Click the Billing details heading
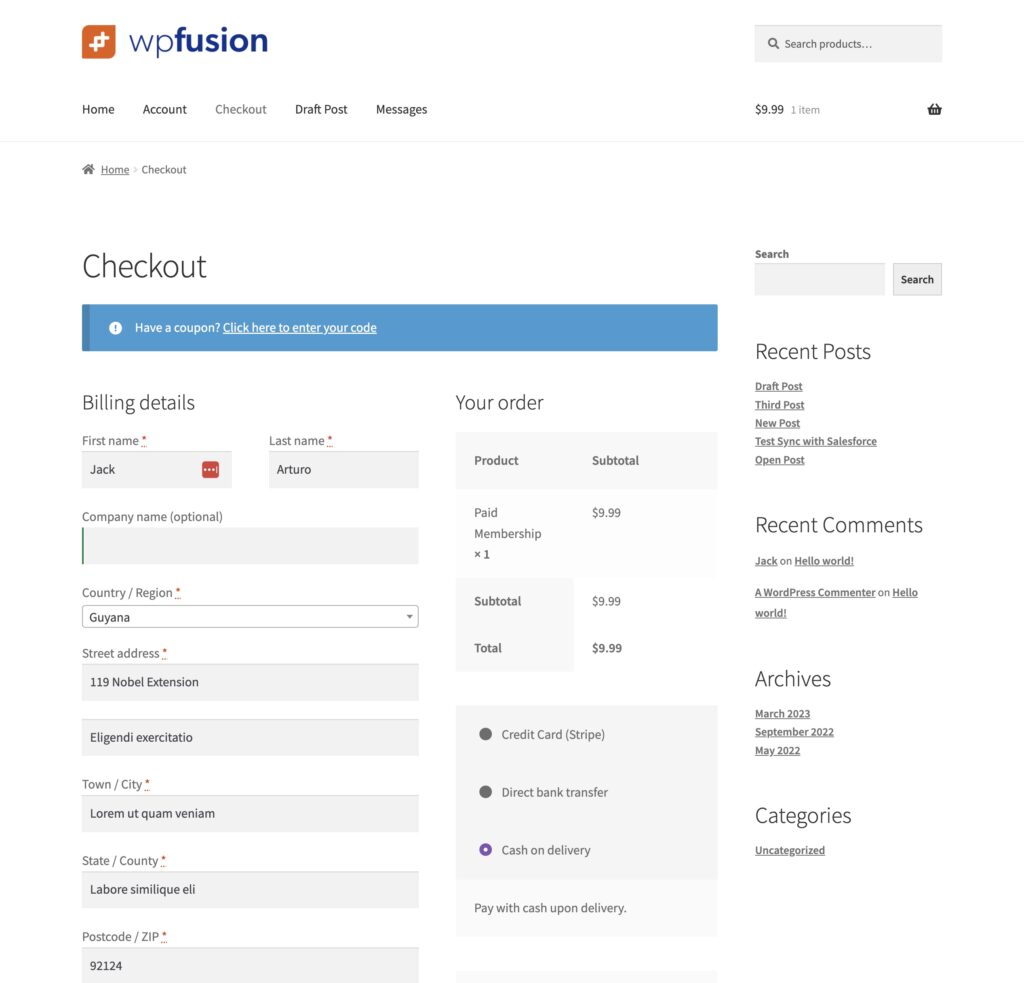The height and width of the screenshot is (983, 1024). 138,403
